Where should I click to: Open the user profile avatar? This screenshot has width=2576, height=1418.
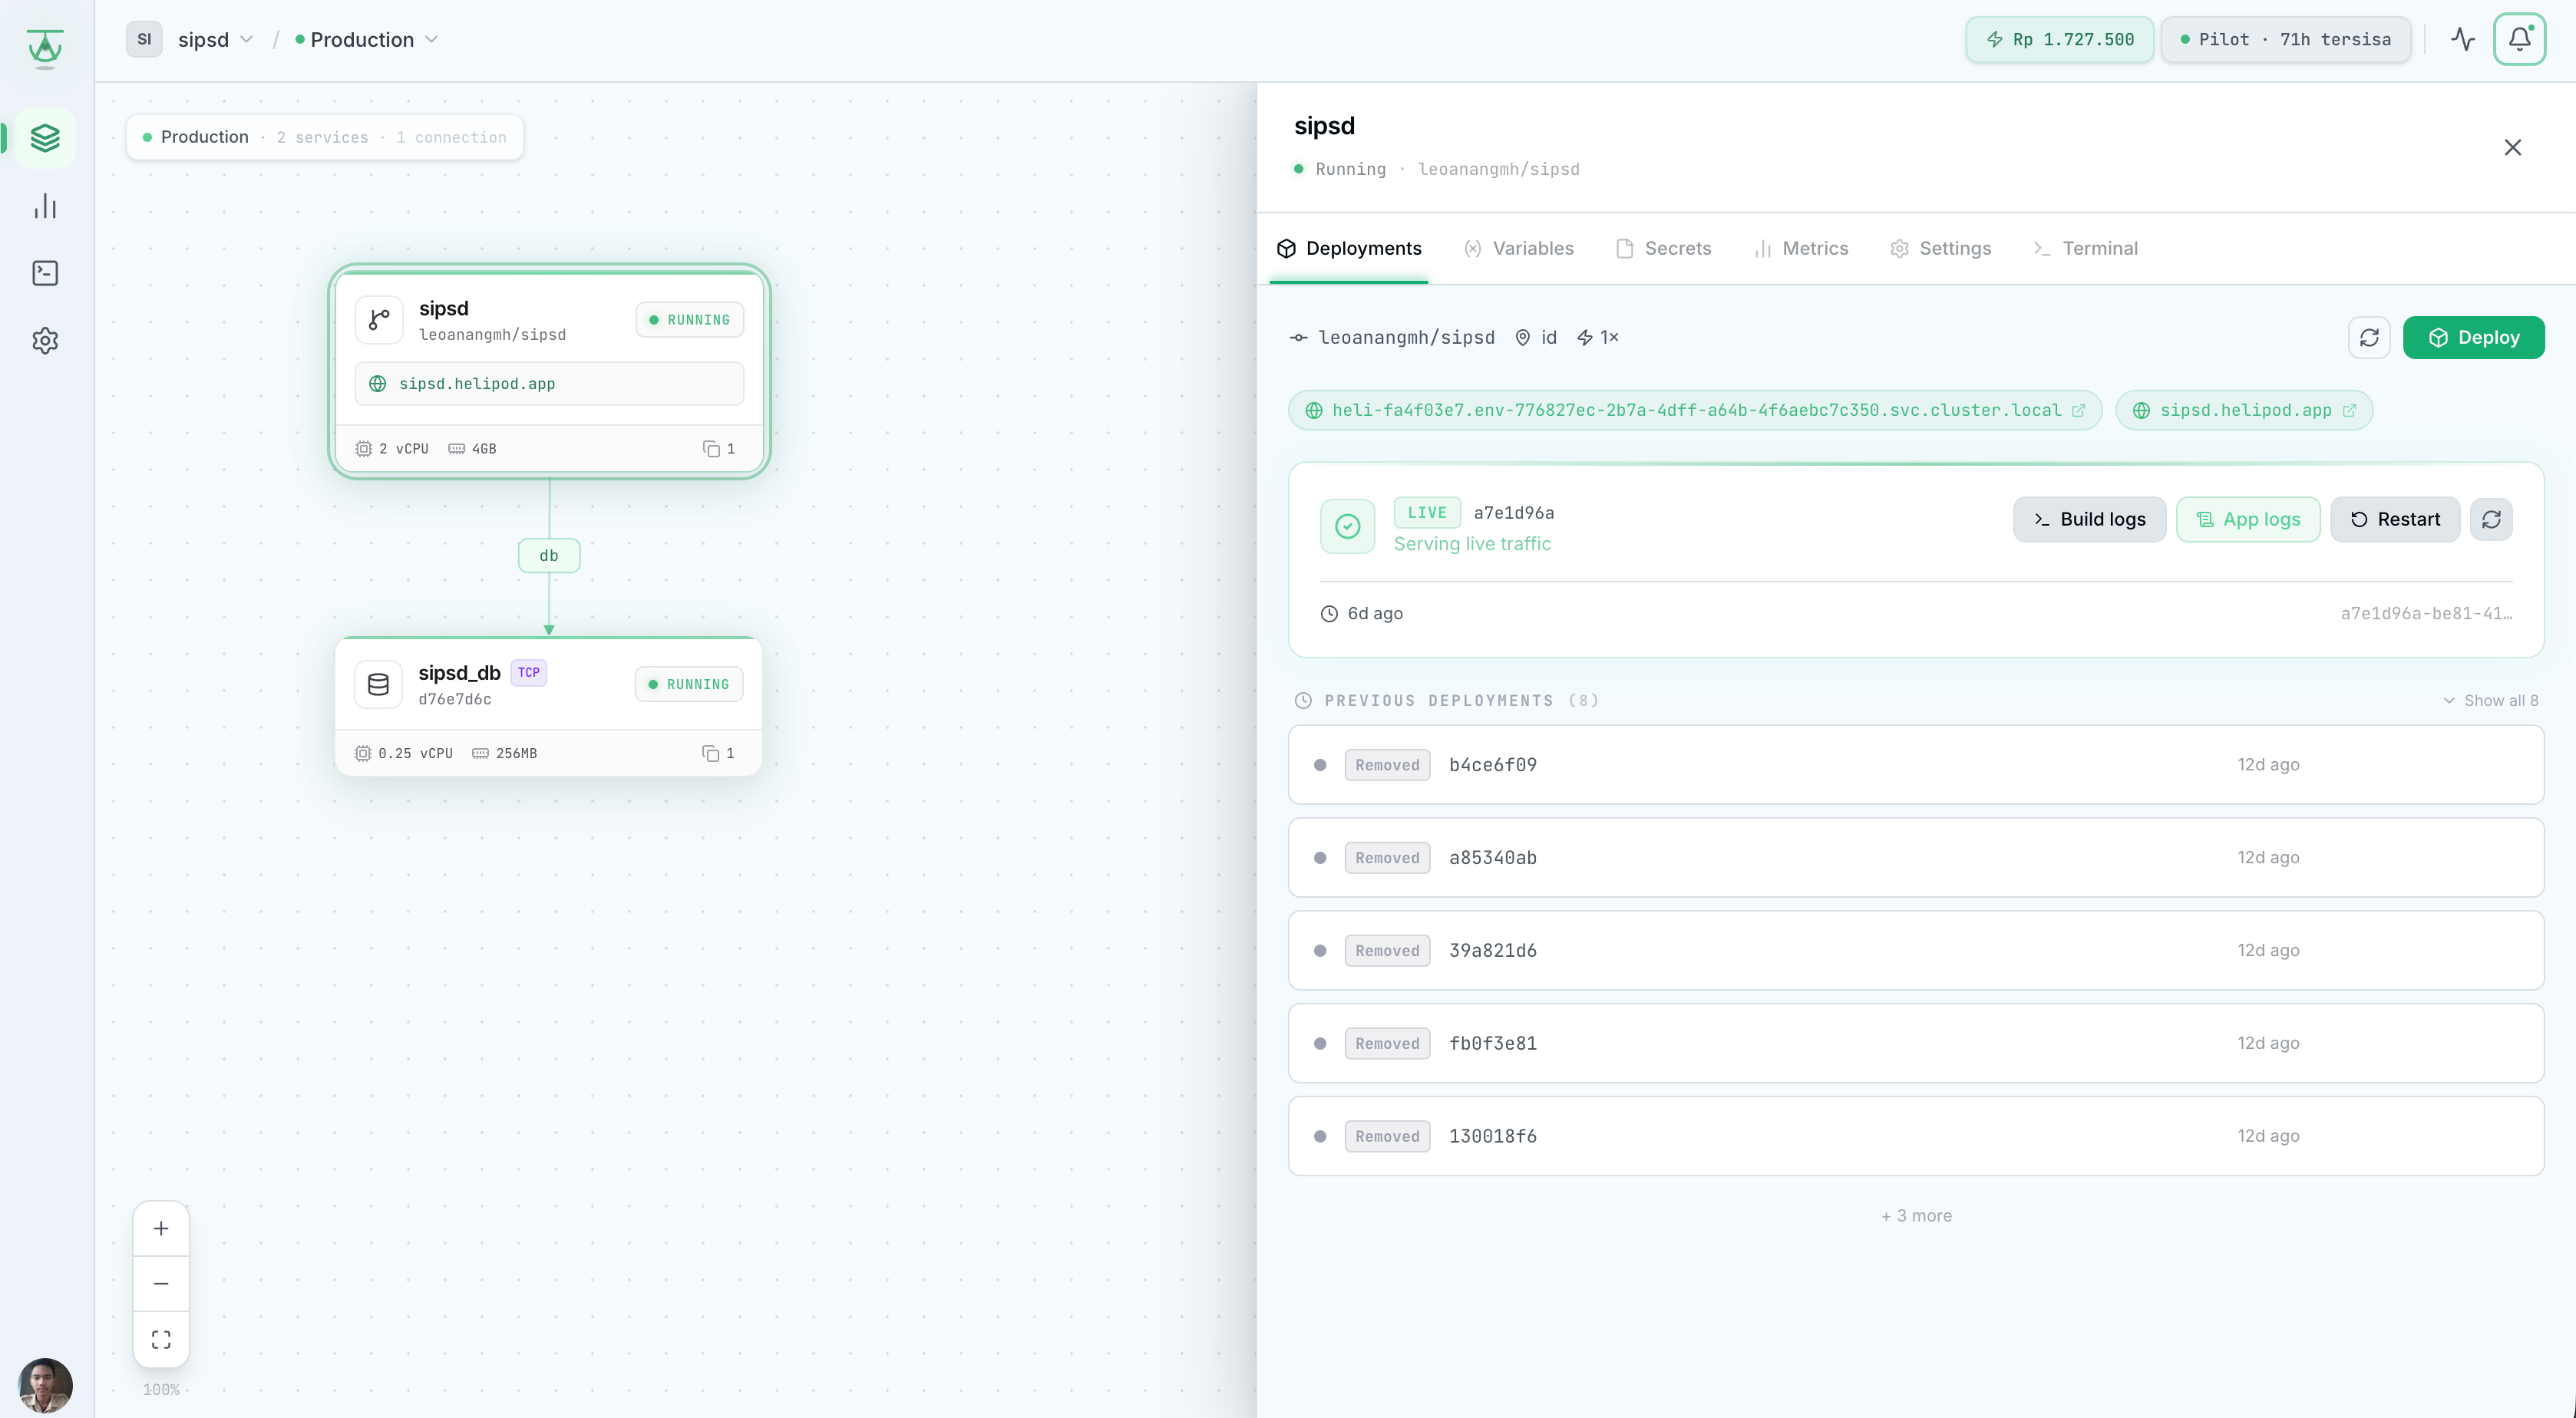tap(45, 1385)
